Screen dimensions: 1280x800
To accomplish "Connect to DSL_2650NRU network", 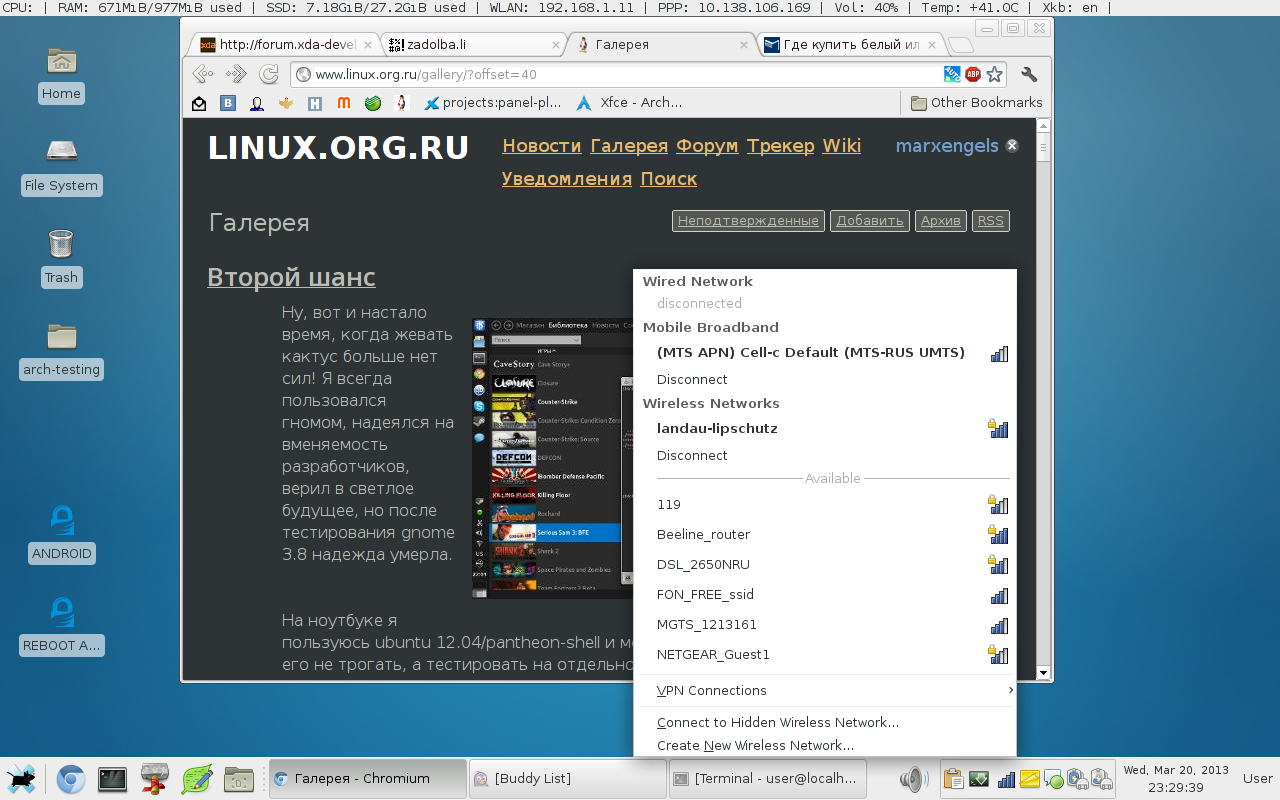I will coord(825,565).
